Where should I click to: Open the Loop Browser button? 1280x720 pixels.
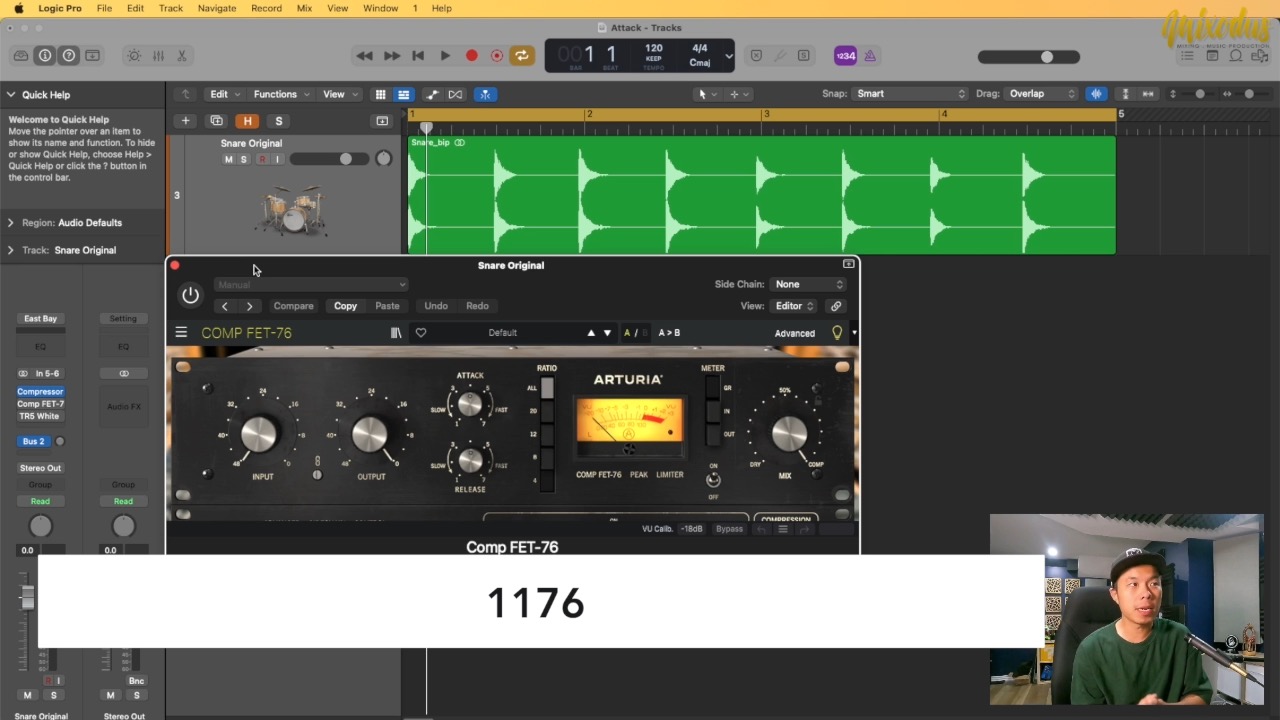(x=1236, y=56)
